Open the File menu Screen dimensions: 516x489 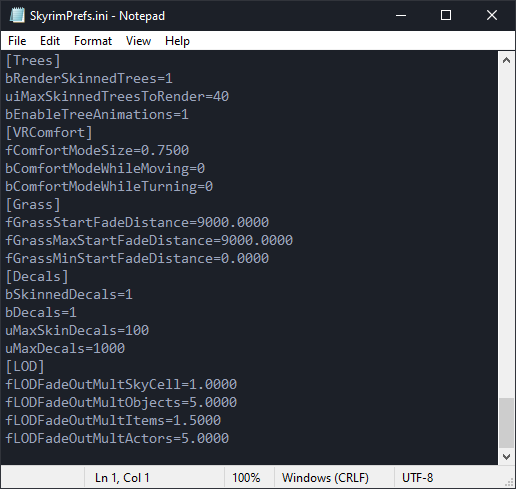tap(17, 41)
